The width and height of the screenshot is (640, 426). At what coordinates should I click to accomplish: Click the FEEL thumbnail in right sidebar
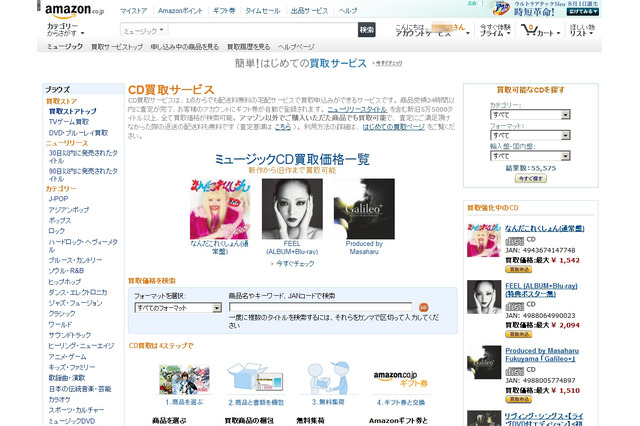point(484,297)
